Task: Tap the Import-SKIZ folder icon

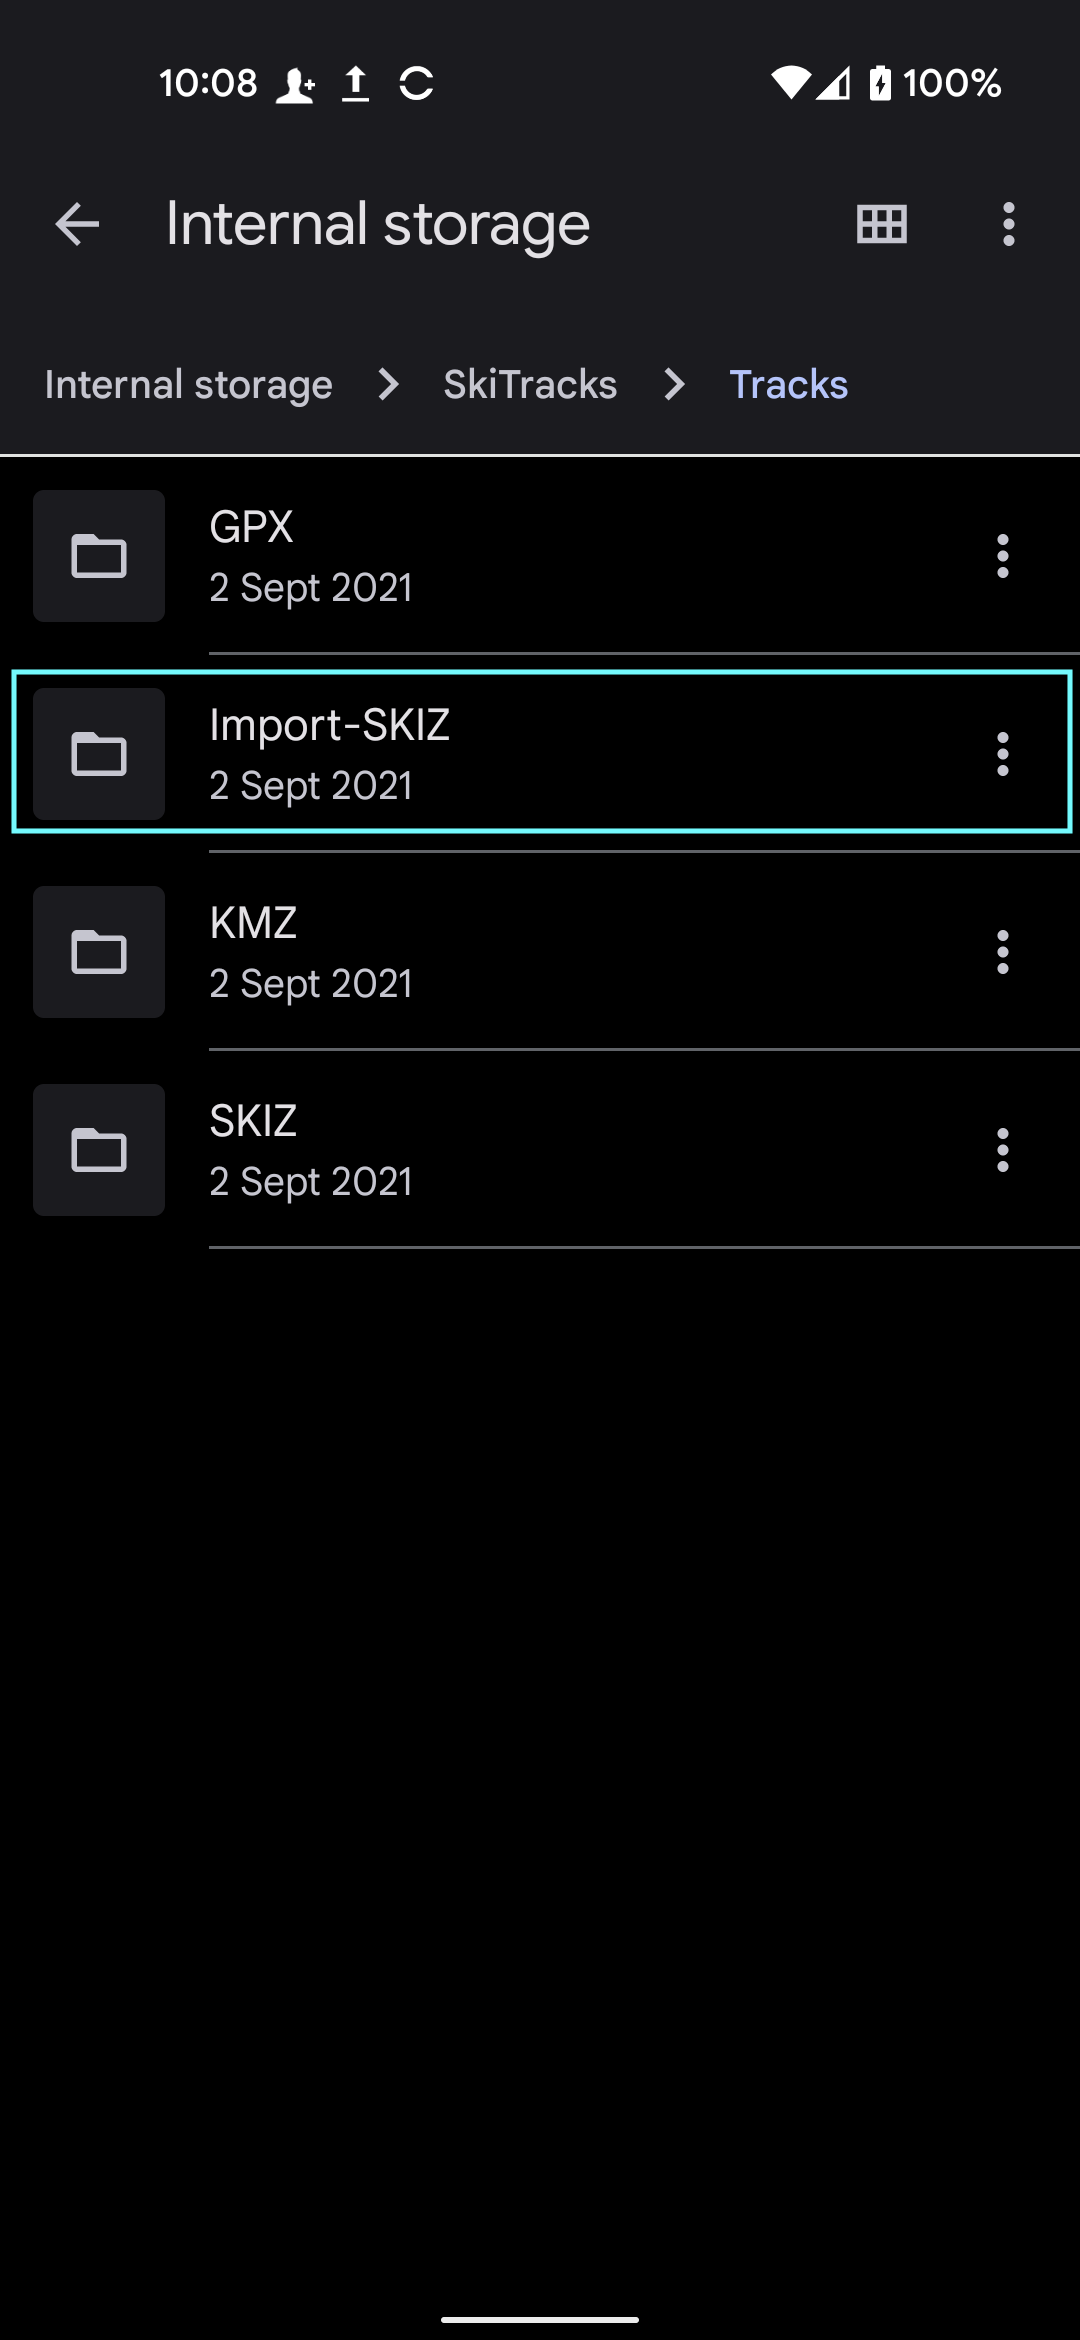Action: (x=99, y=754)
